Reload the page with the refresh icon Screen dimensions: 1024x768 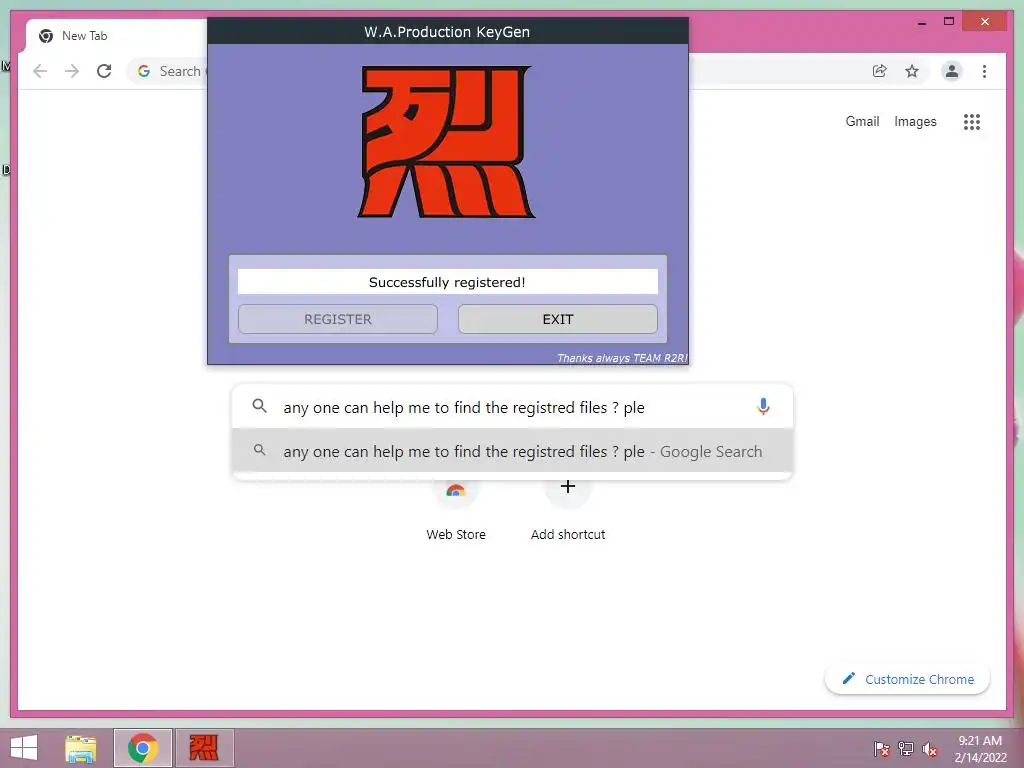(x=104, y=71)
